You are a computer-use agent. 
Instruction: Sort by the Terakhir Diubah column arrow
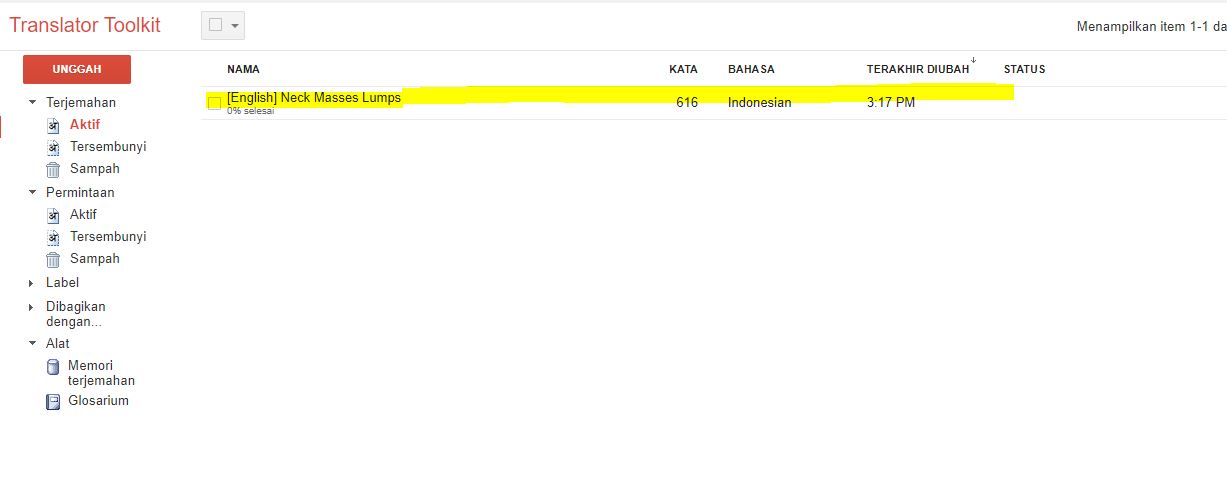click(973, 61)
